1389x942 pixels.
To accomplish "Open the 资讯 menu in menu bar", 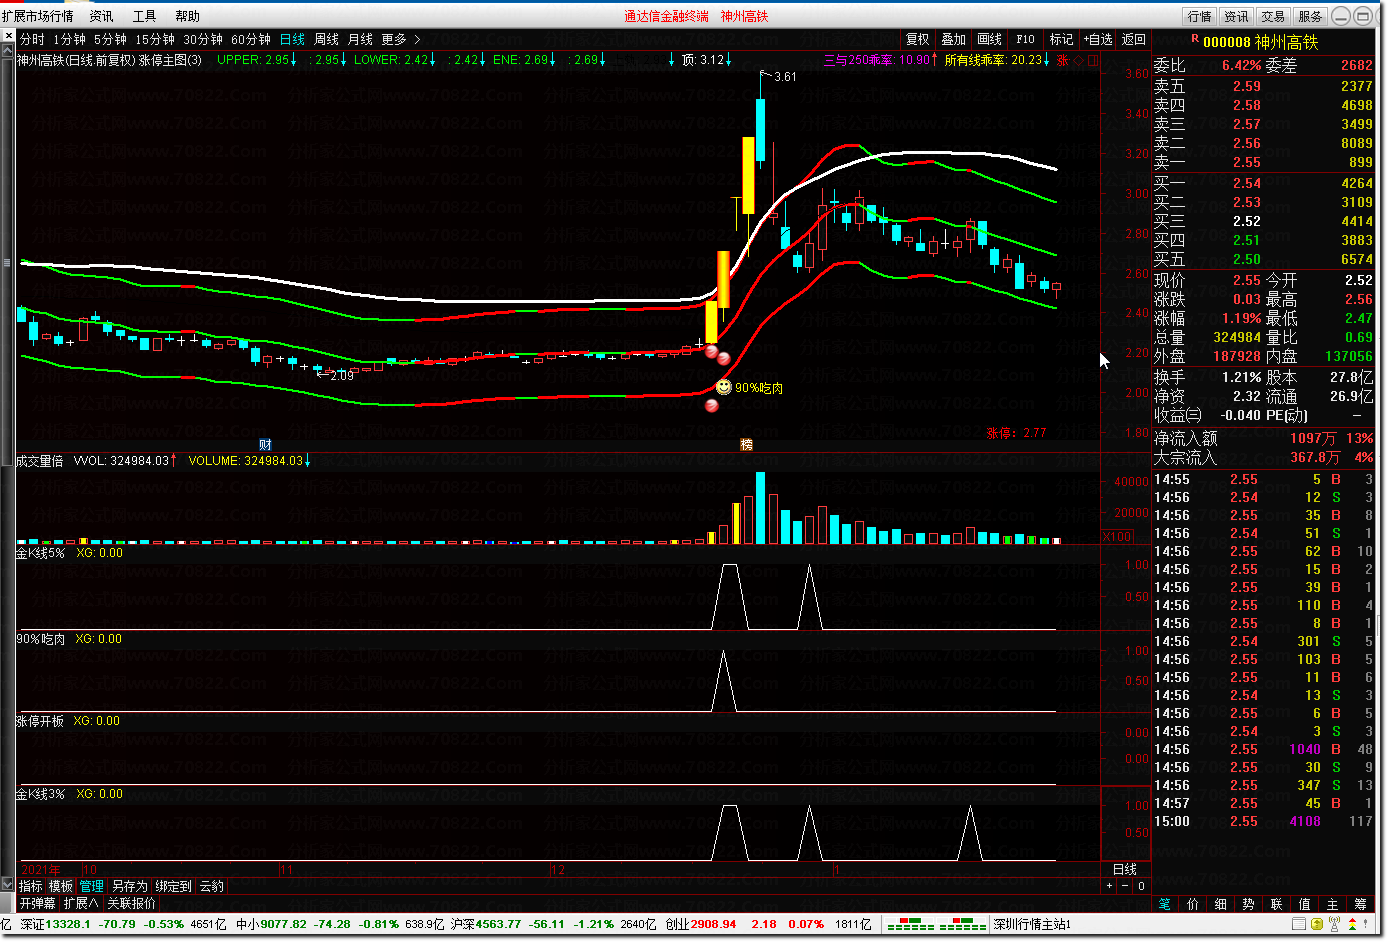I will [101, 16].
